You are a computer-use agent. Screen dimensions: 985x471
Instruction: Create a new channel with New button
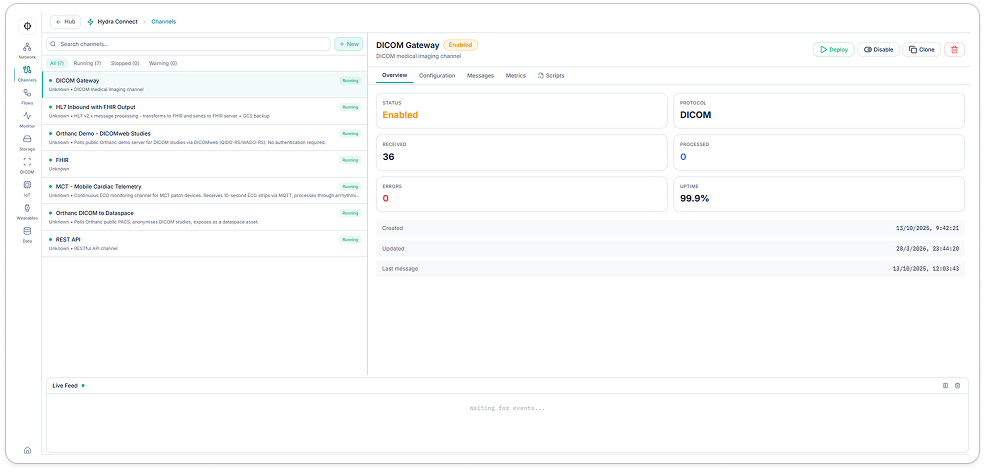click(349, 44)
